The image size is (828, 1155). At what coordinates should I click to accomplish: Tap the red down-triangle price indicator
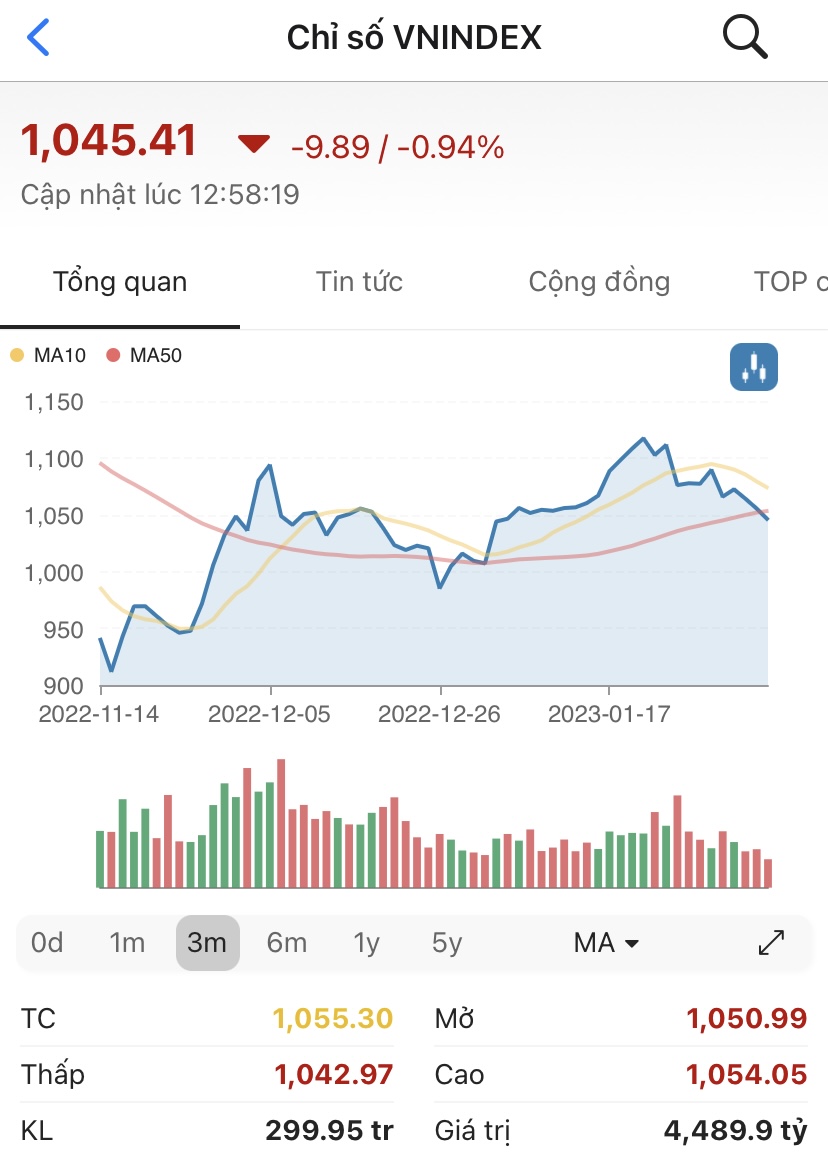point(254,145)
